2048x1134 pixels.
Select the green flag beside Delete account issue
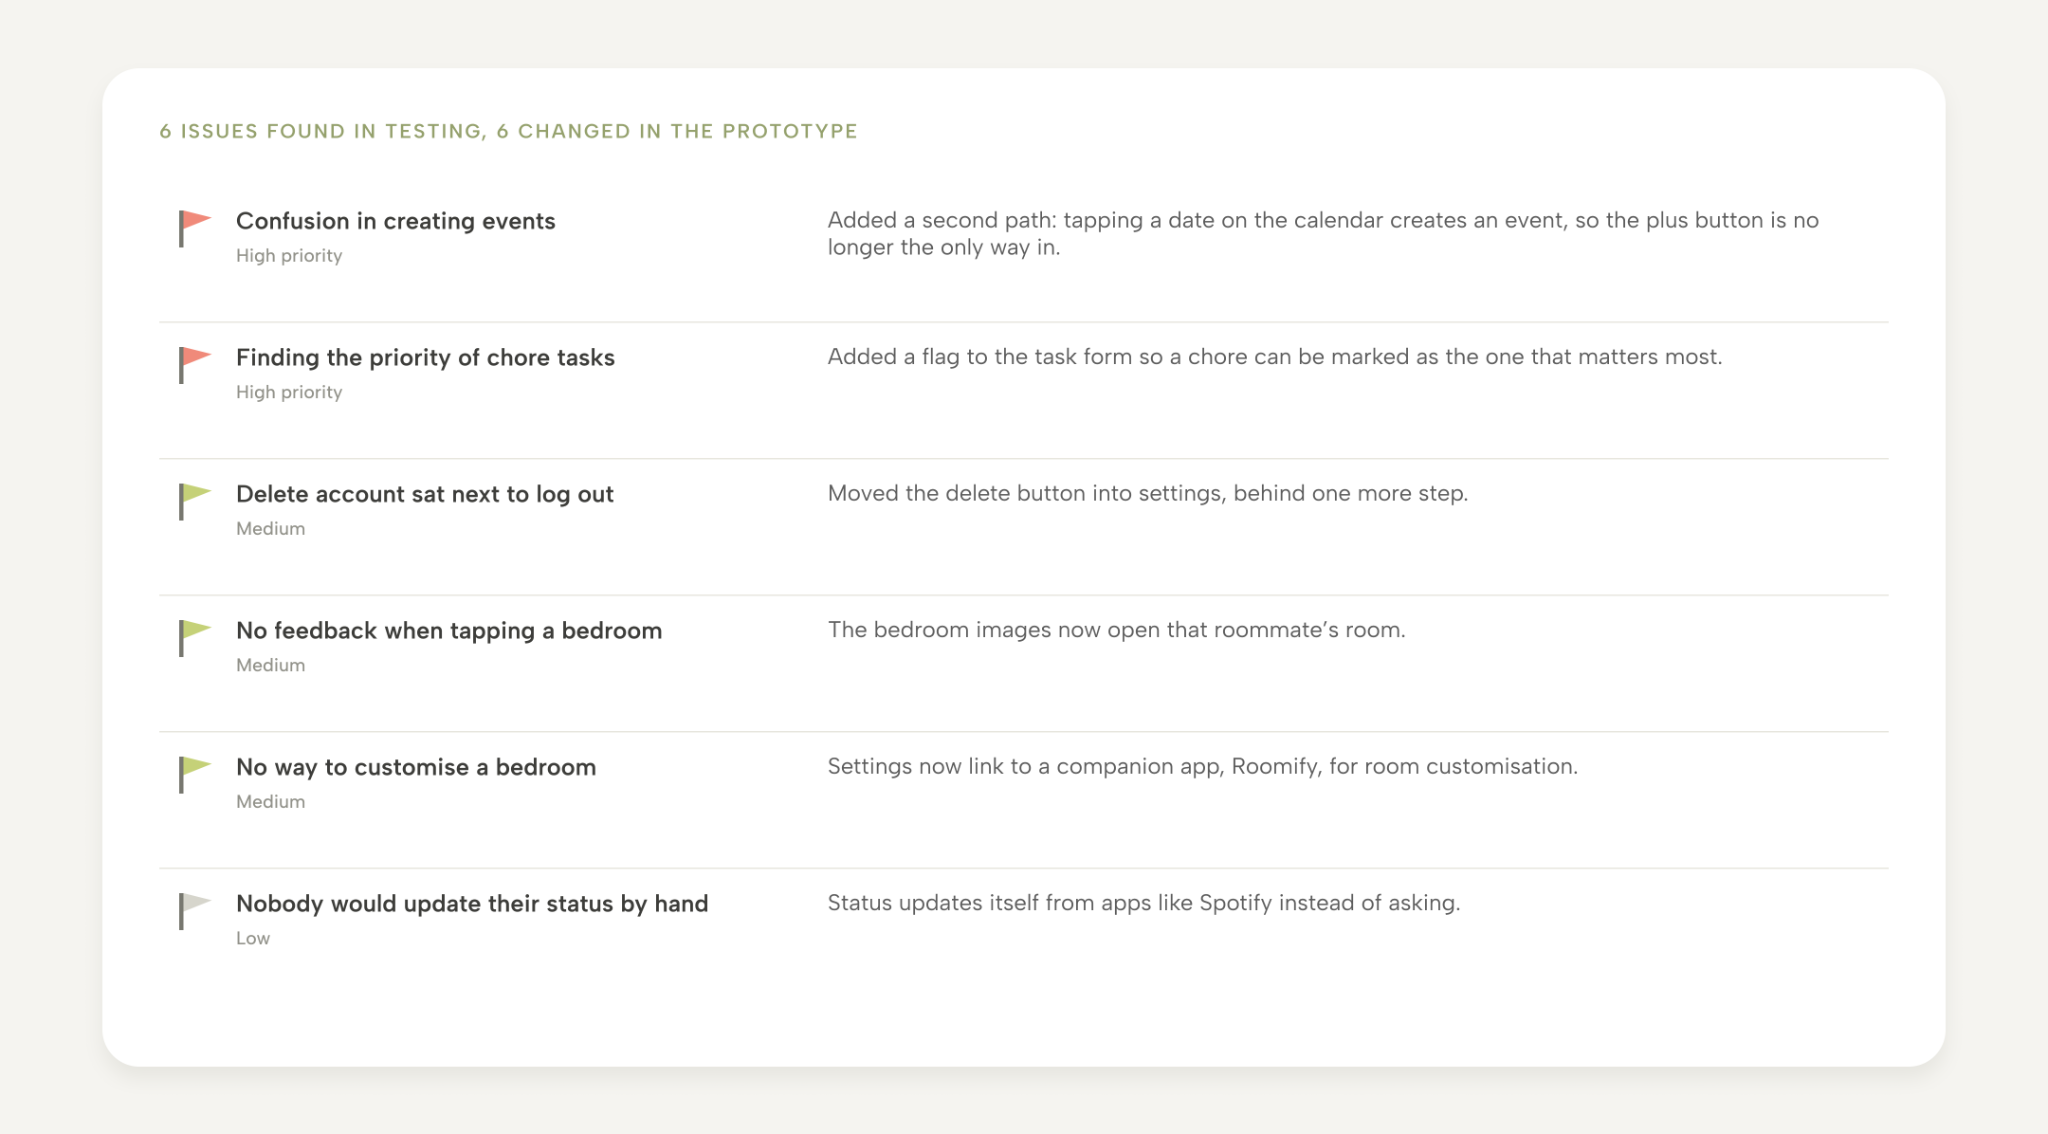(x=195, y=501)
